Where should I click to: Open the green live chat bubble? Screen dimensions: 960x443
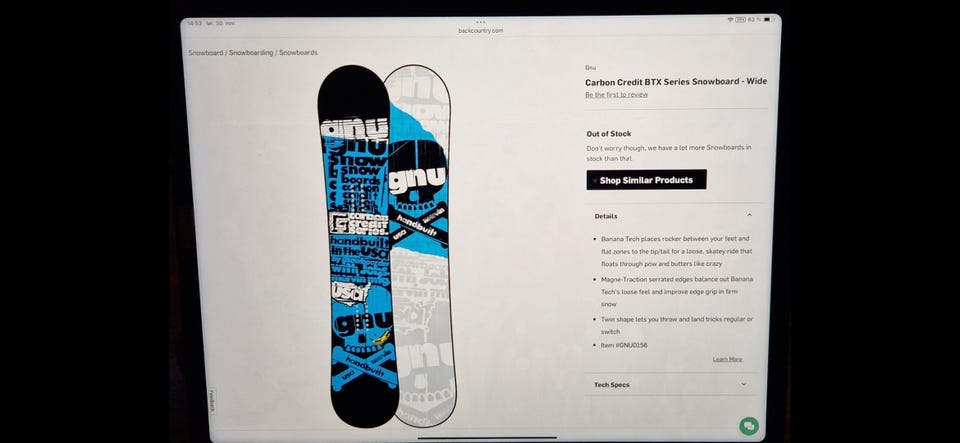point(748,426)
